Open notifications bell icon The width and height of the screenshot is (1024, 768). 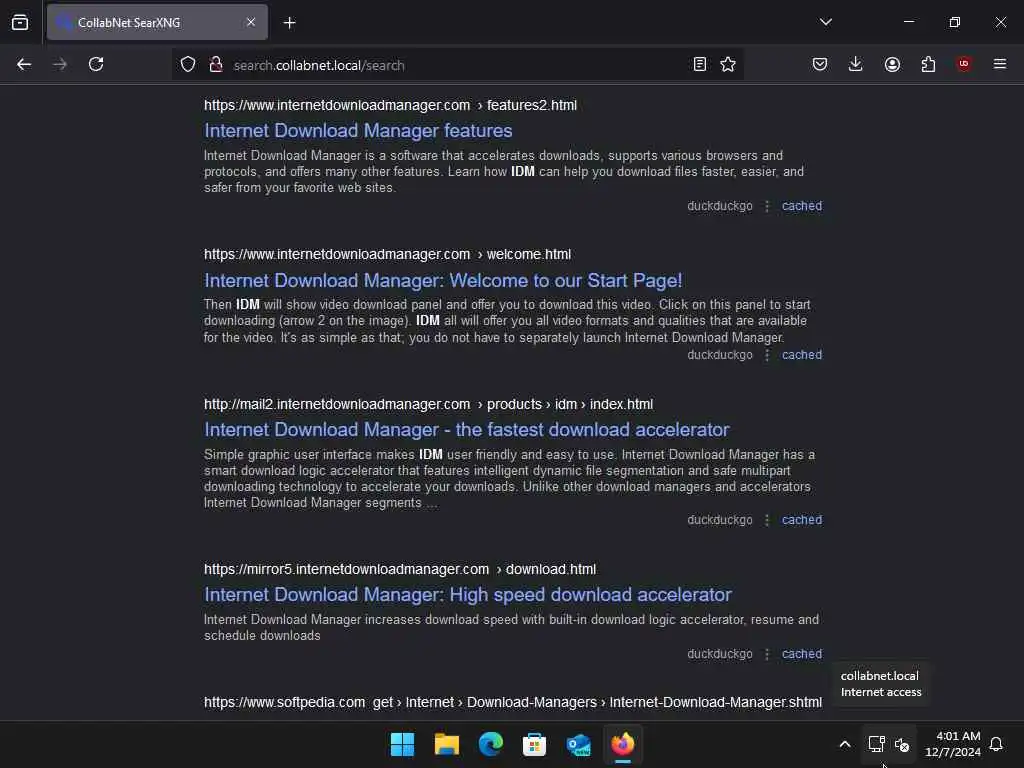pyautogui.click(x=996, y=744)
